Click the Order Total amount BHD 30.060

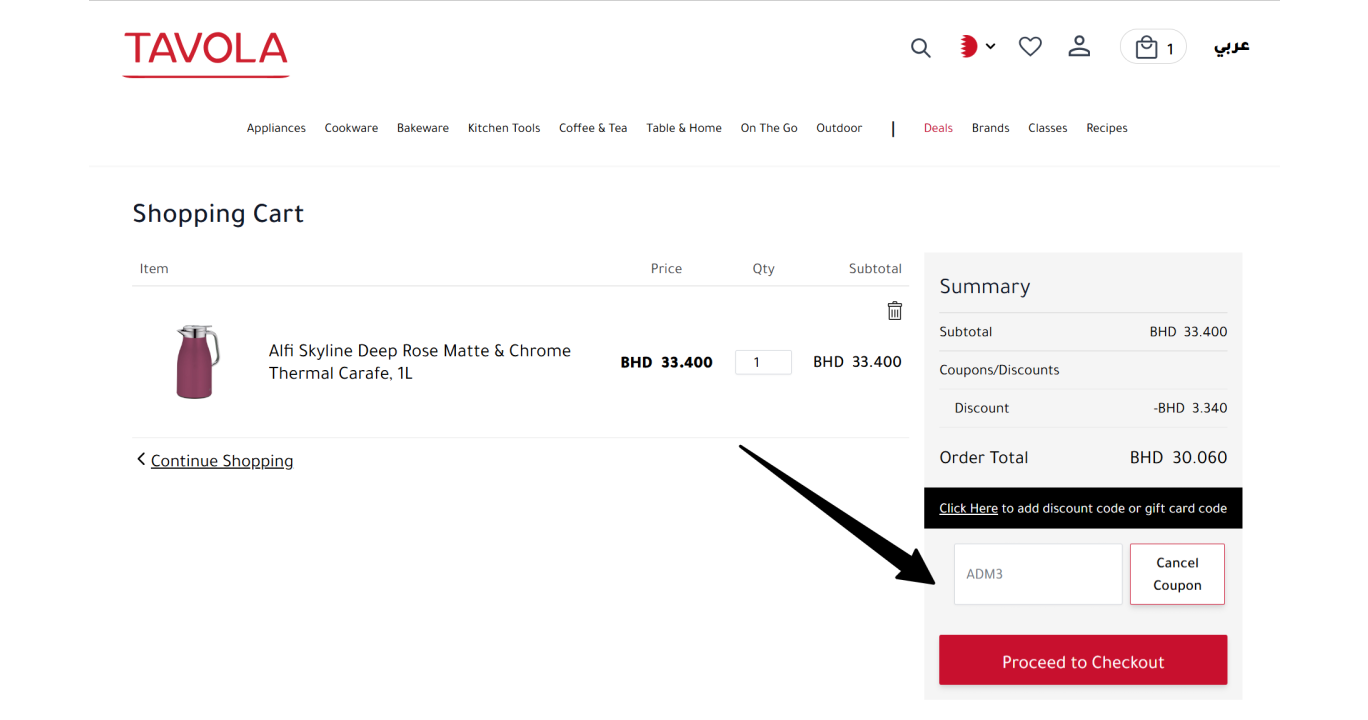pos(1178,457)
